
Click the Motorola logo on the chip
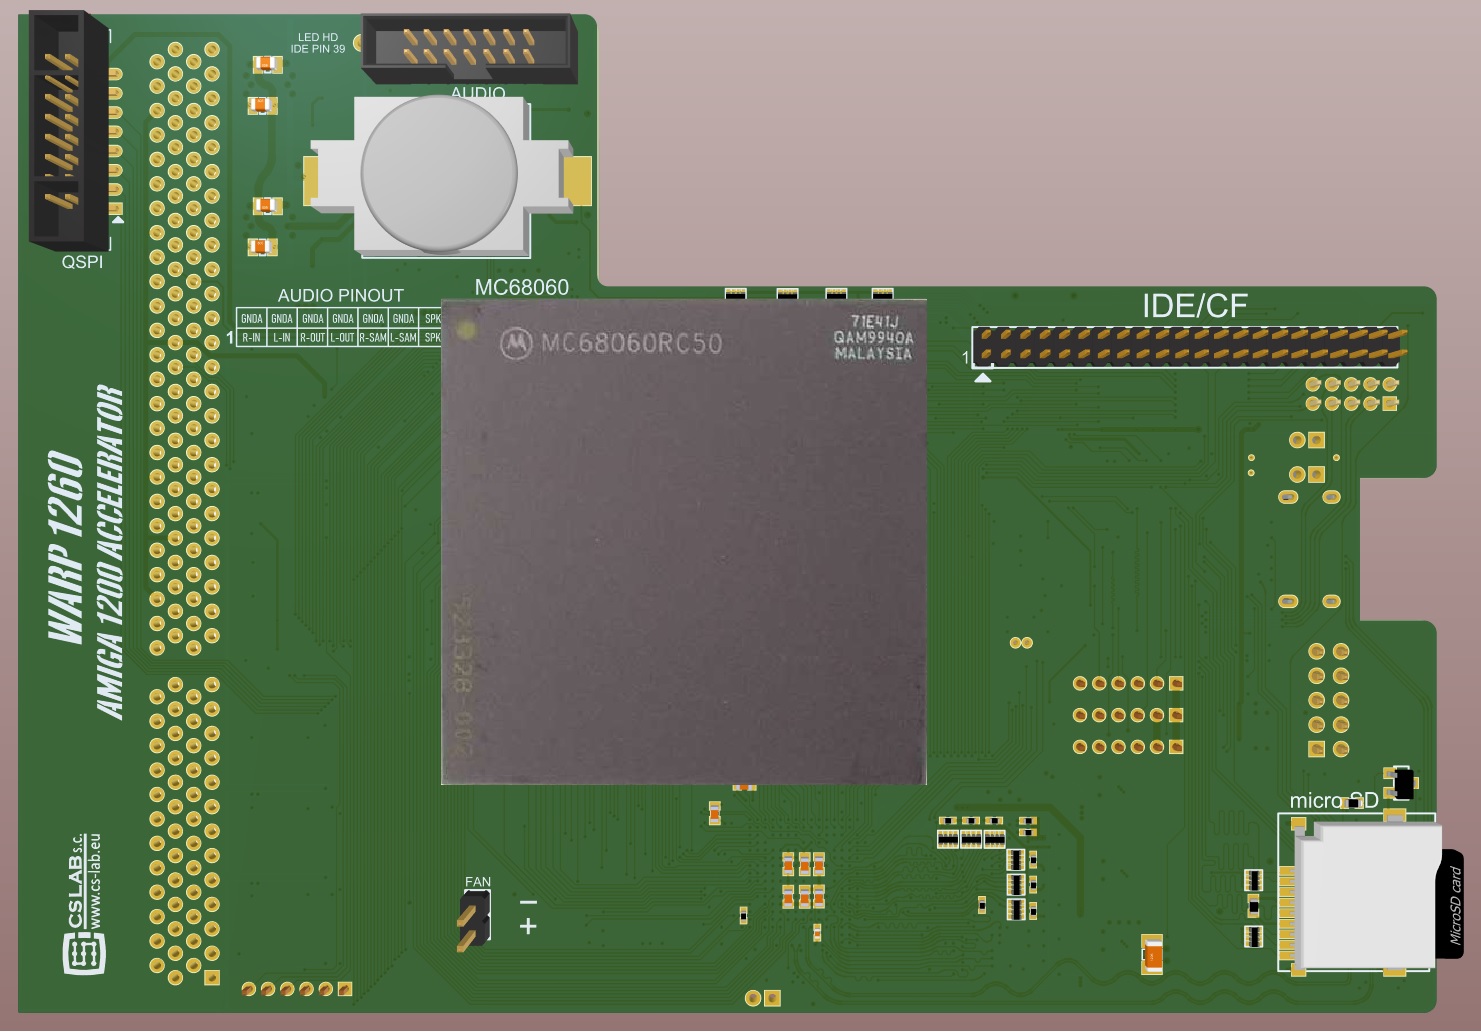[x=516, y=344]
